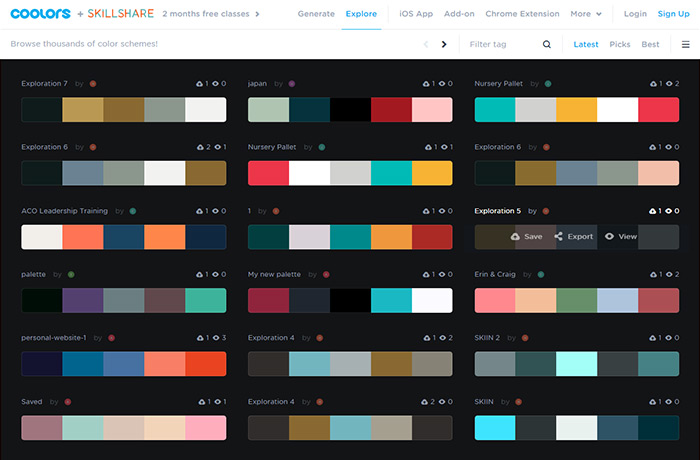Click the Sign Up link
The width and height of the screenshot is (700, 460).
tap(673, 14)
